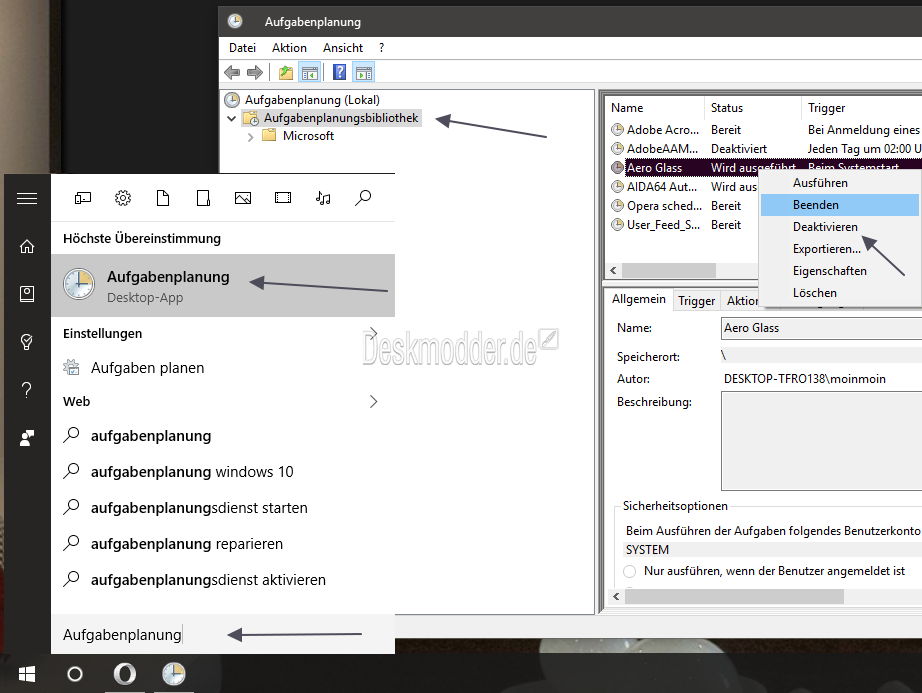The height and width of the screenshot is (693, 922).
Task: Toggle the console tree pane toolbar icon
Action: 309,73
